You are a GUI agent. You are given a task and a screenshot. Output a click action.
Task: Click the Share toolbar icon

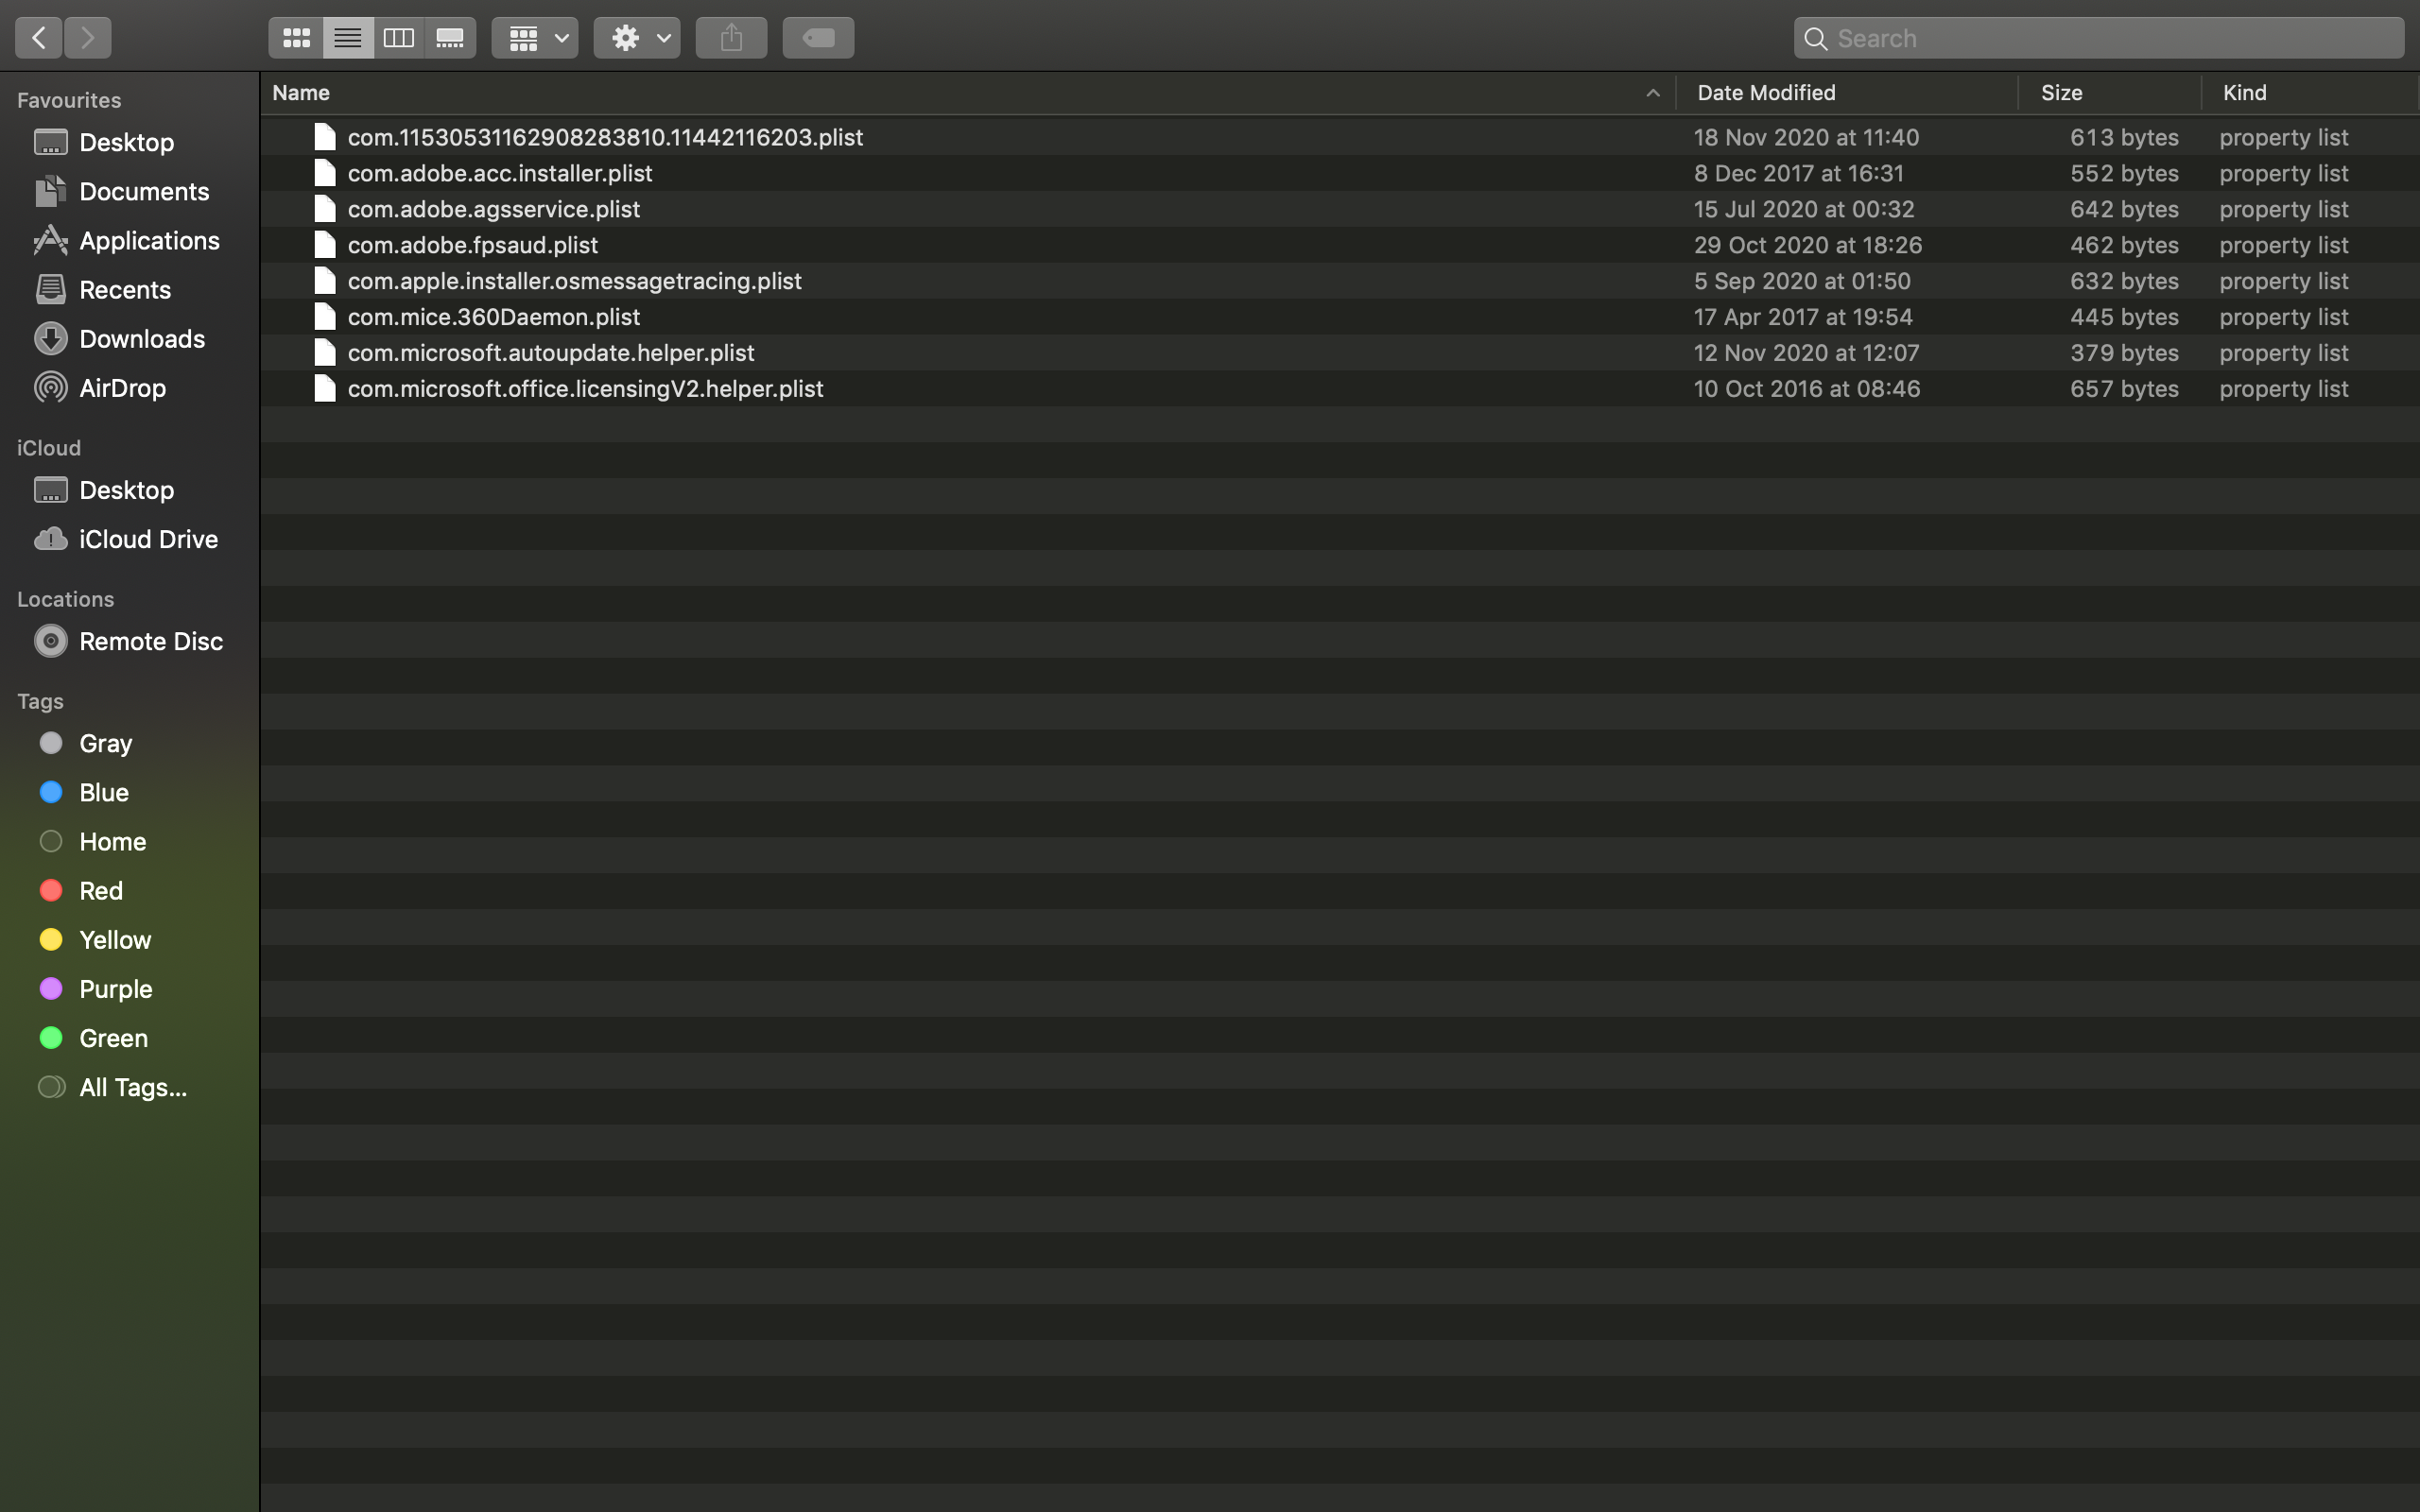[x=731, y=38]
